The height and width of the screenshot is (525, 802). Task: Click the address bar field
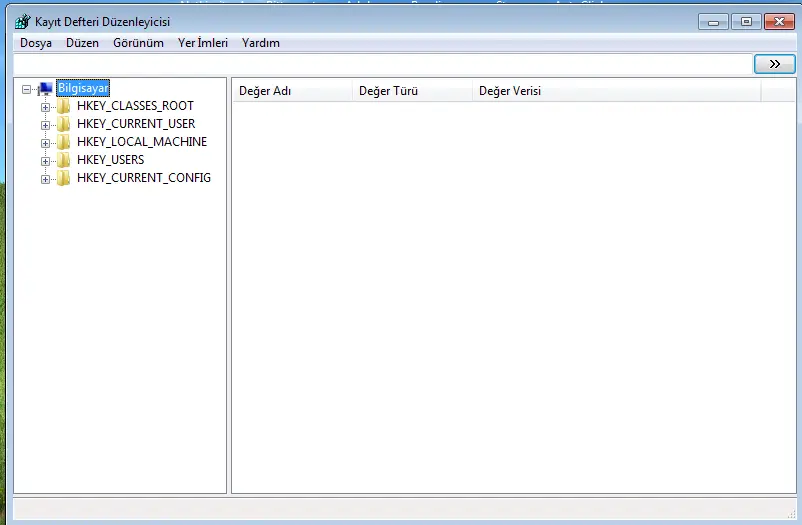[x=383, y=64]
